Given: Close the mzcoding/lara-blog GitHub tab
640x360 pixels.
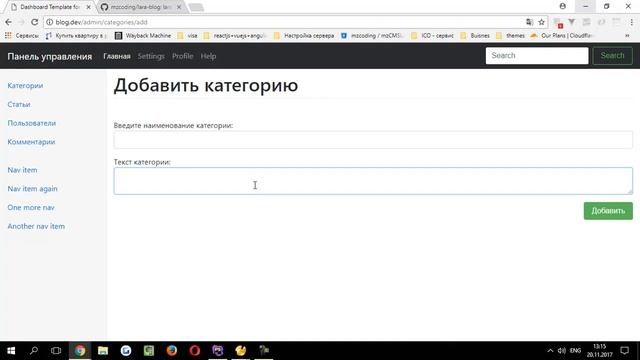Looking at the screenshot, I should click(179, 7).
